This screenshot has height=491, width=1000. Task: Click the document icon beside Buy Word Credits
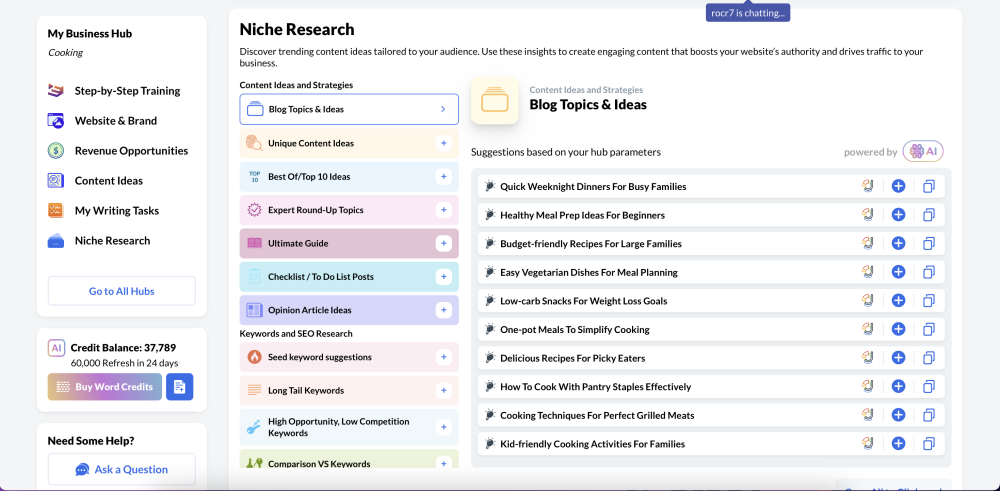pyautogui.click(x=179, y=386)
